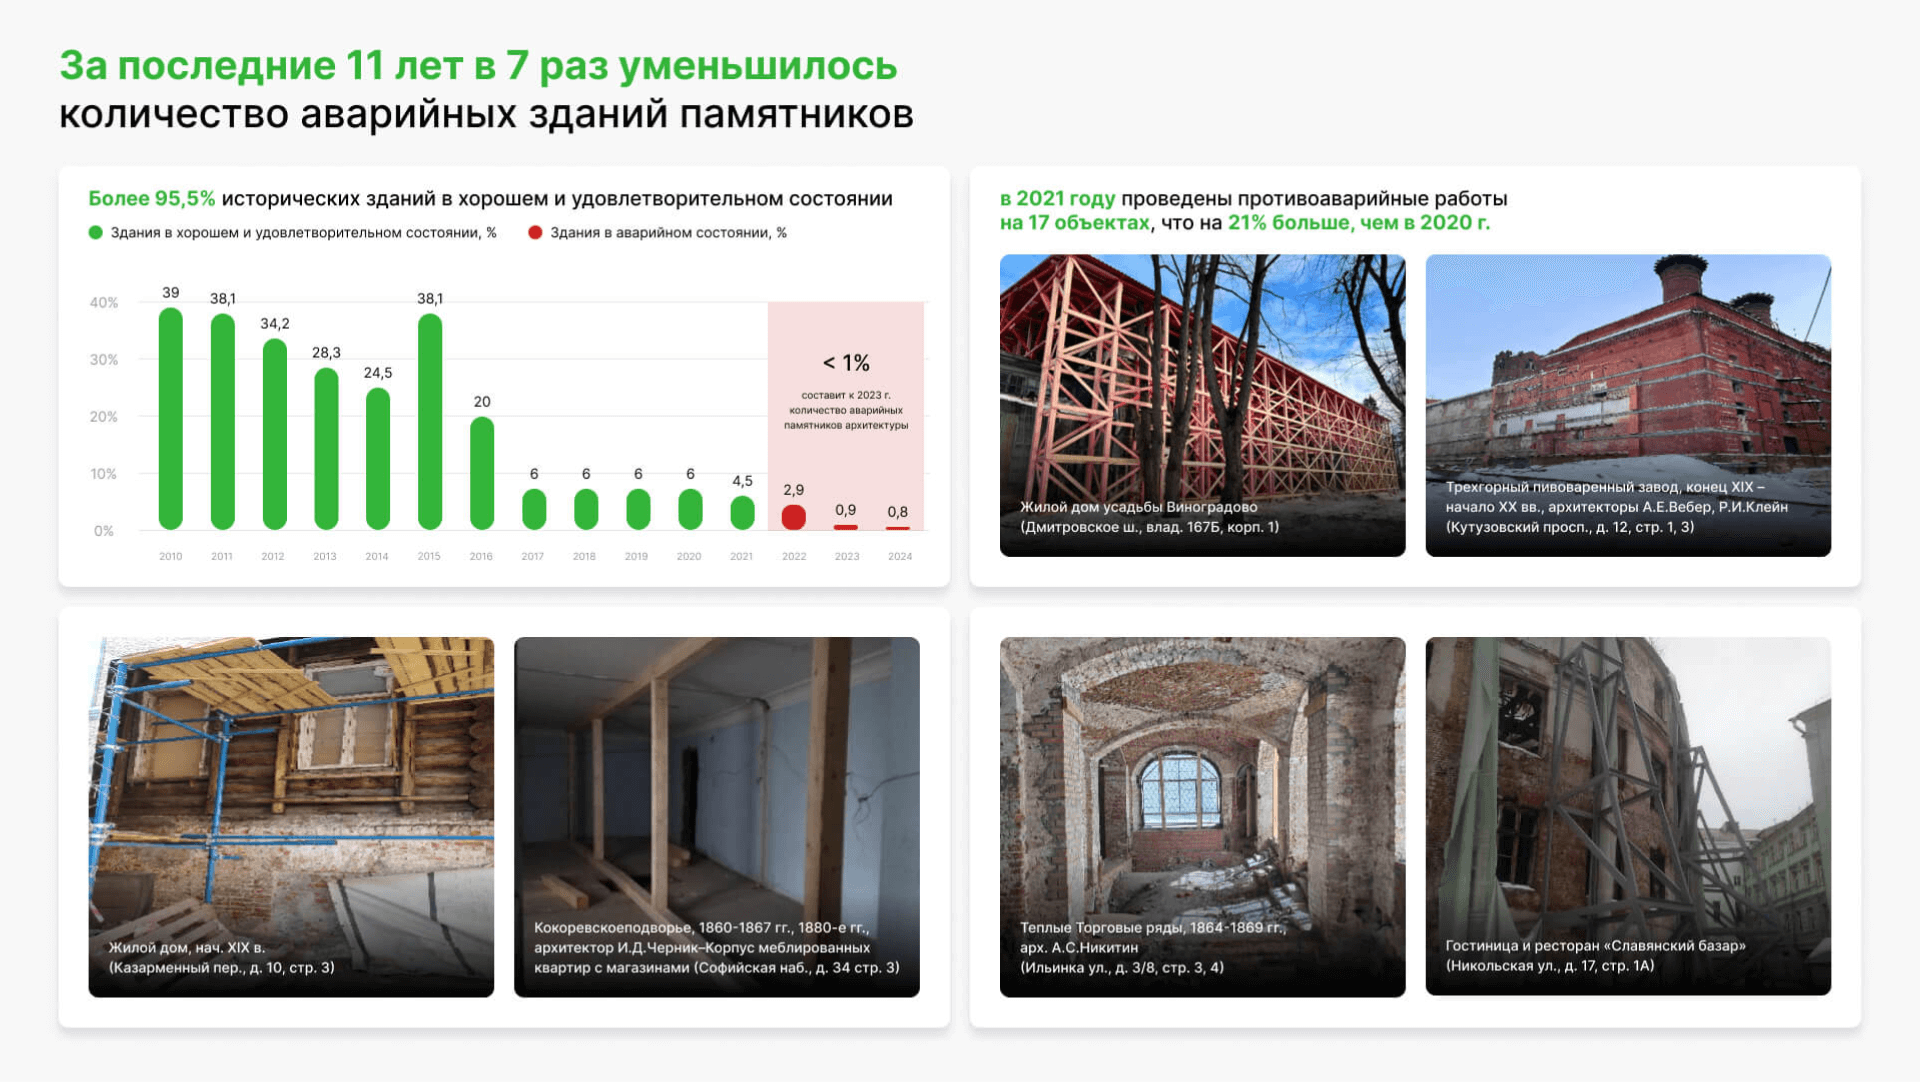Open the Vinogradovo estate house photo
The height and width of the screenshot is (1082, 1920).
click(1202, 405)
